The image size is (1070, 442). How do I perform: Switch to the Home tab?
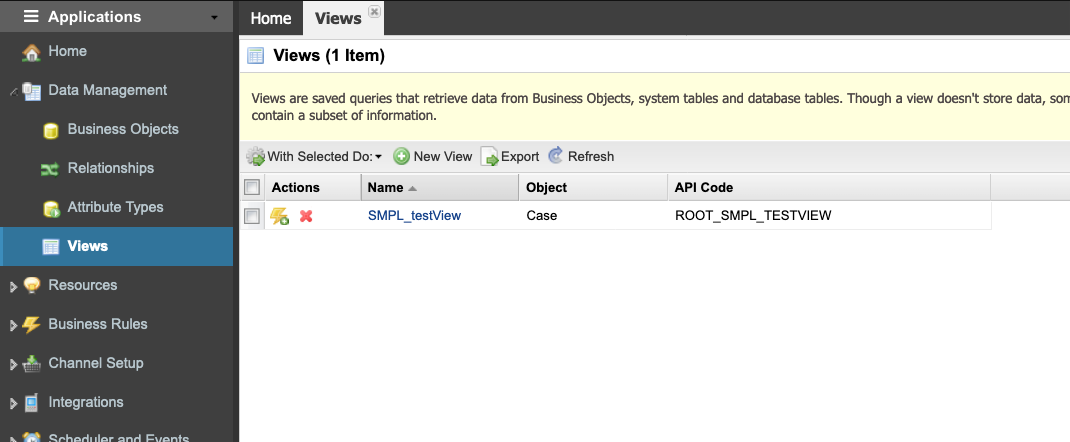[271, 18]
